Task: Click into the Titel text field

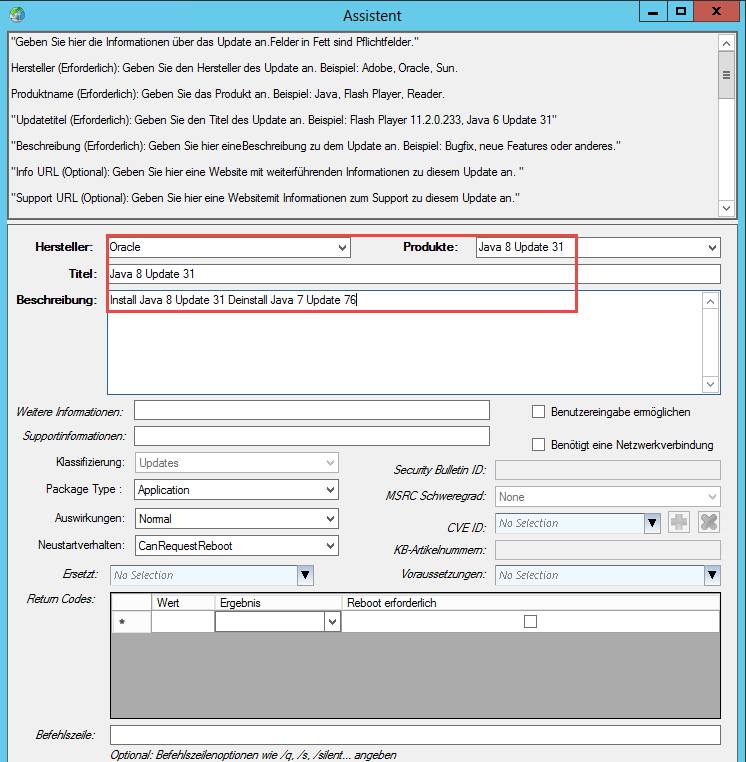Action: coord(414,274)
